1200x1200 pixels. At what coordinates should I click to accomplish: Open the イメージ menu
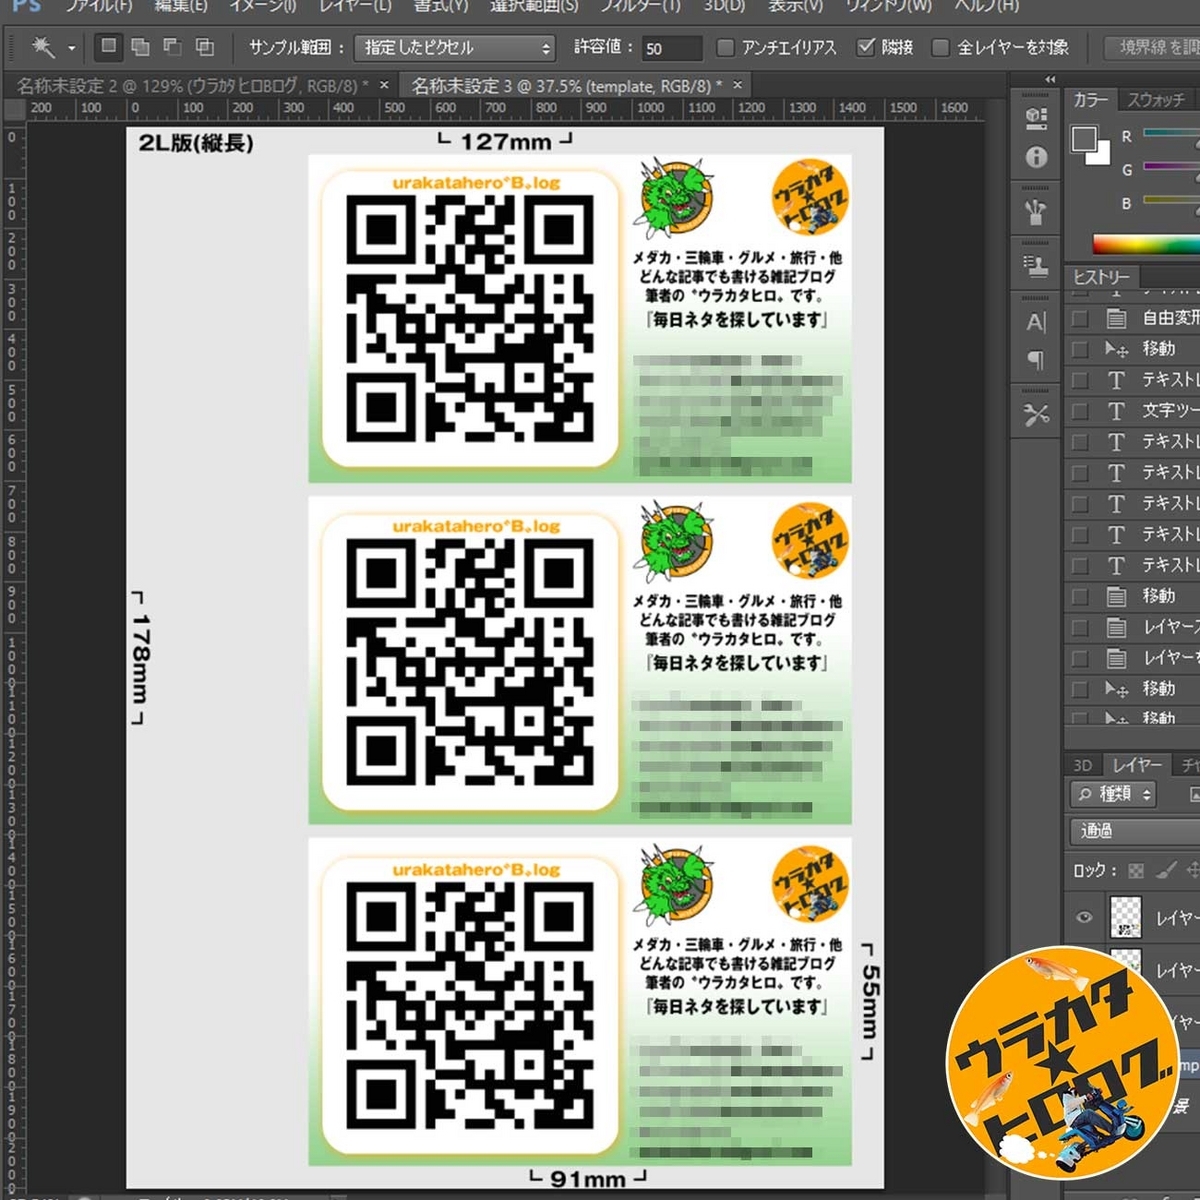pos(262,6)
